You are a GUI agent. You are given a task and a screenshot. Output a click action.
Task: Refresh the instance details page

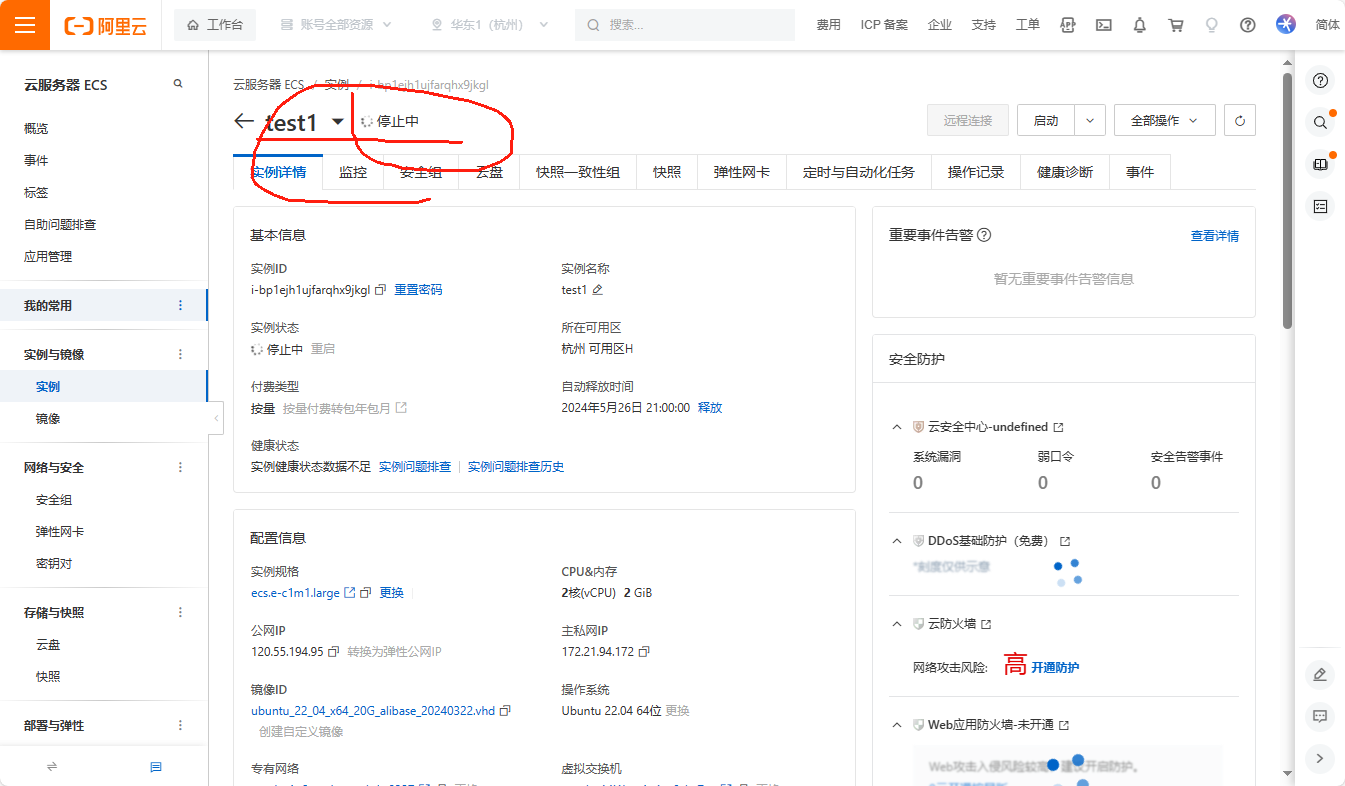(1240, 121)
